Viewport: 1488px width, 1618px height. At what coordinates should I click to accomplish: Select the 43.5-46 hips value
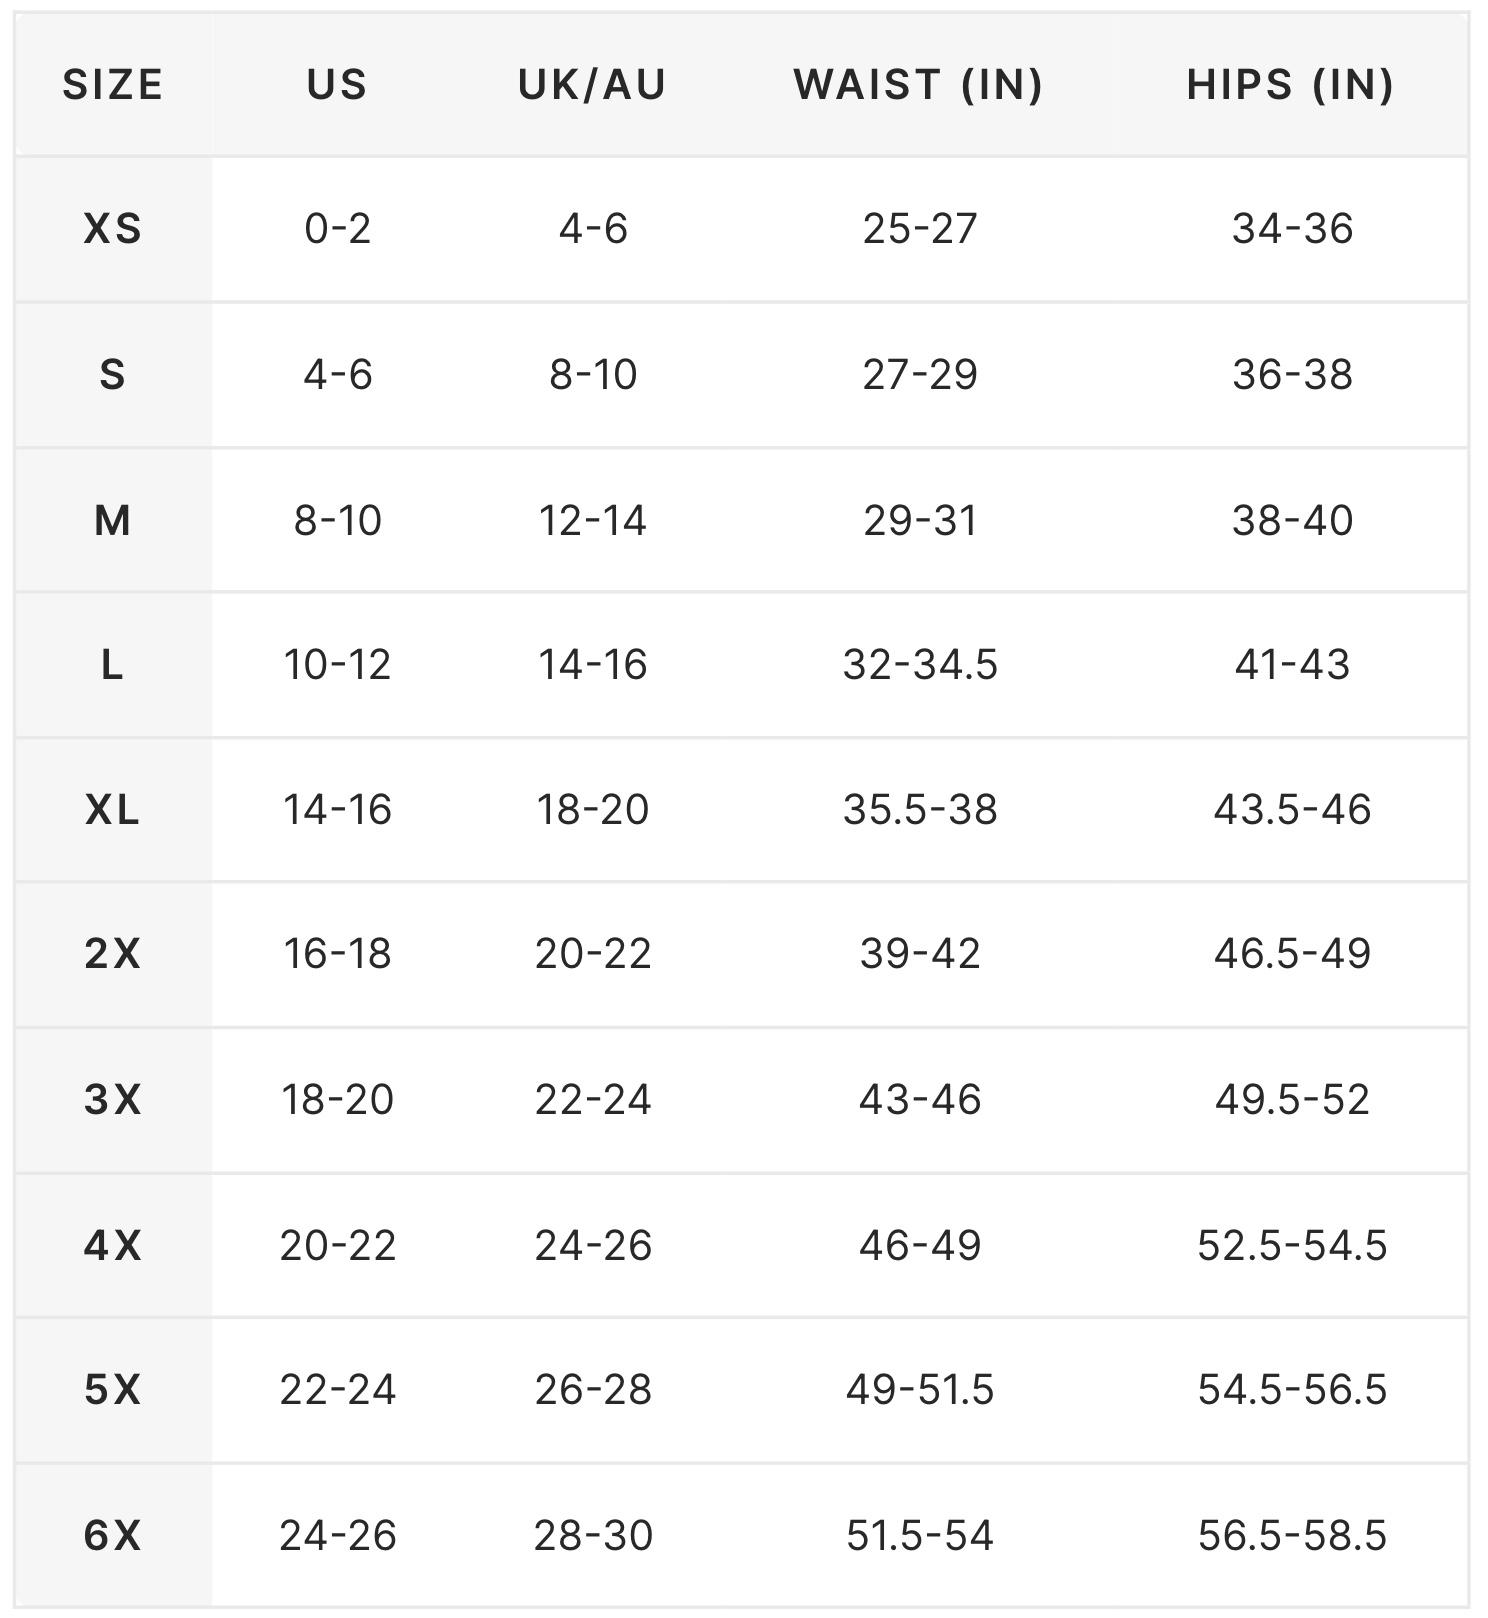[1292, 810]
